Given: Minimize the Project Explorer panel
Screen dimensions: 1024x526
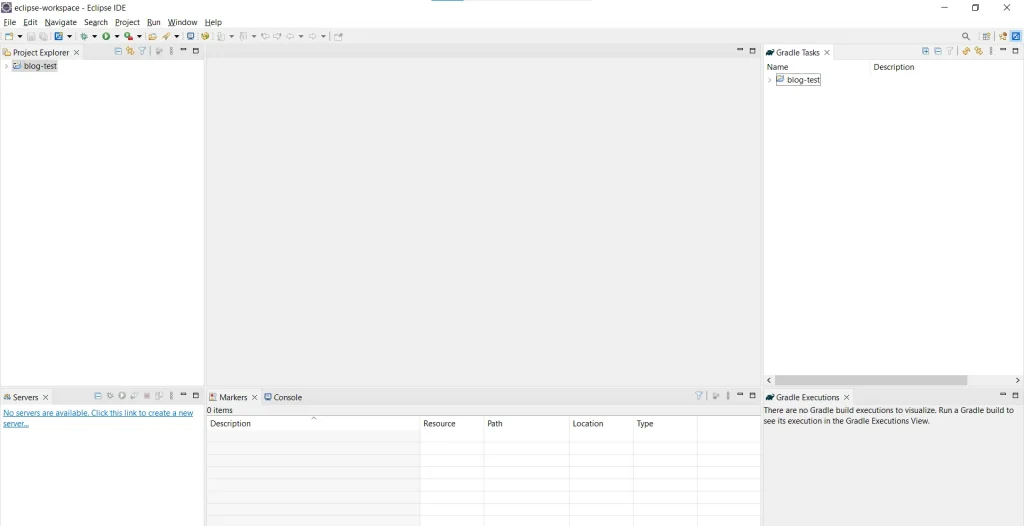Looking at the screenshot, I should pos(184,50).
